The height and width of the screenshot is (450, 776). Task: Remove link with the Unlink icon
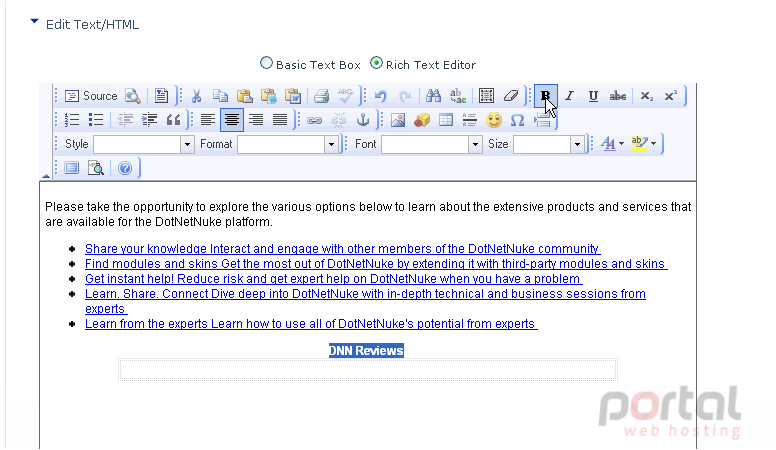(x=339, y=120)
